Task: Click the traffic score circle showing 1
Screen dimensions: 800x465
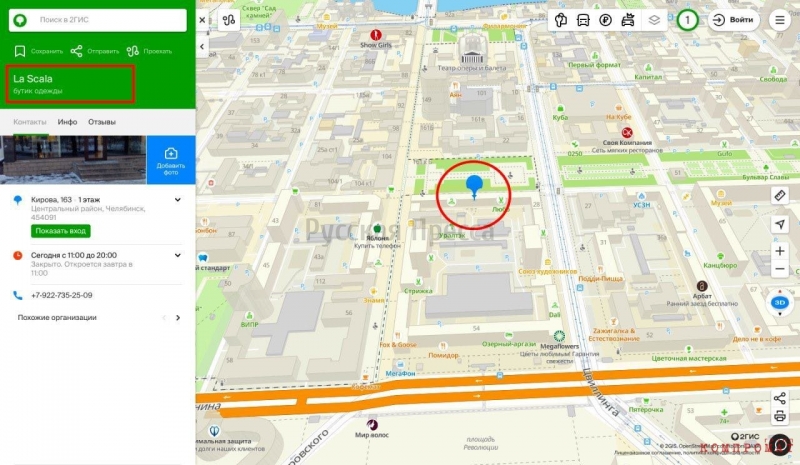Action: point(687,20)
